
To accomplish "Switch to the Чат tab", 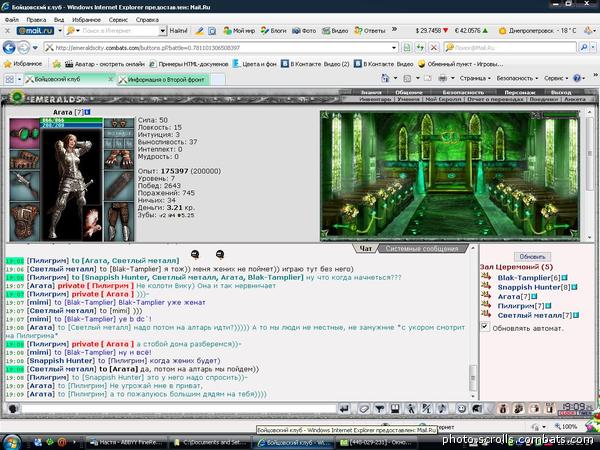I will click(x=365, y=249).
